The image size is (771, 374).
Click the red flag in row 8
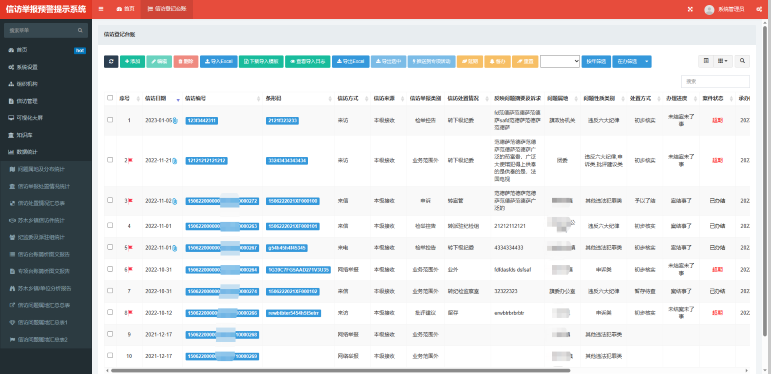[130, 313]
